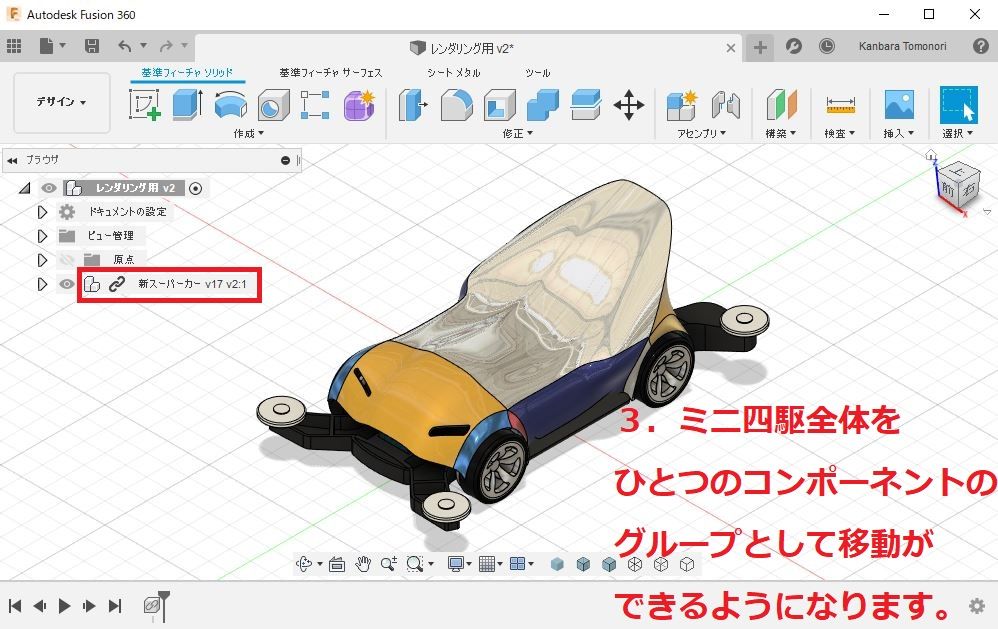The image size is (998, 629).
Task: Collapse the ブラウザ panel with arrows
Action: coord(12,160)
